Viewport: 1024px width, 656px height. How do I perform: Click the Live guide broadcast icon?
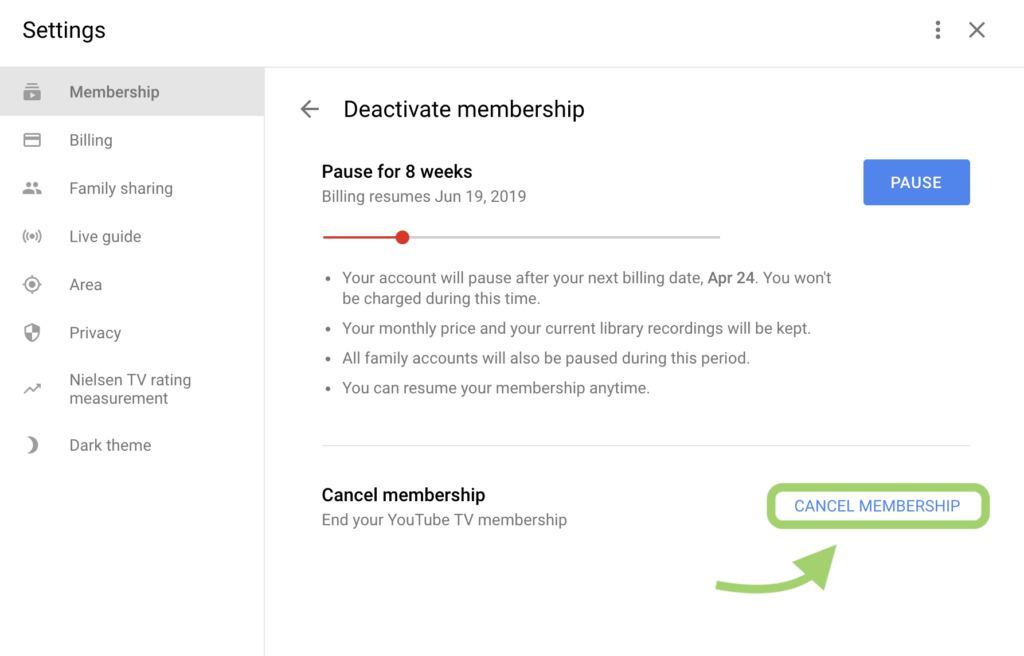[x=32, y=236]
